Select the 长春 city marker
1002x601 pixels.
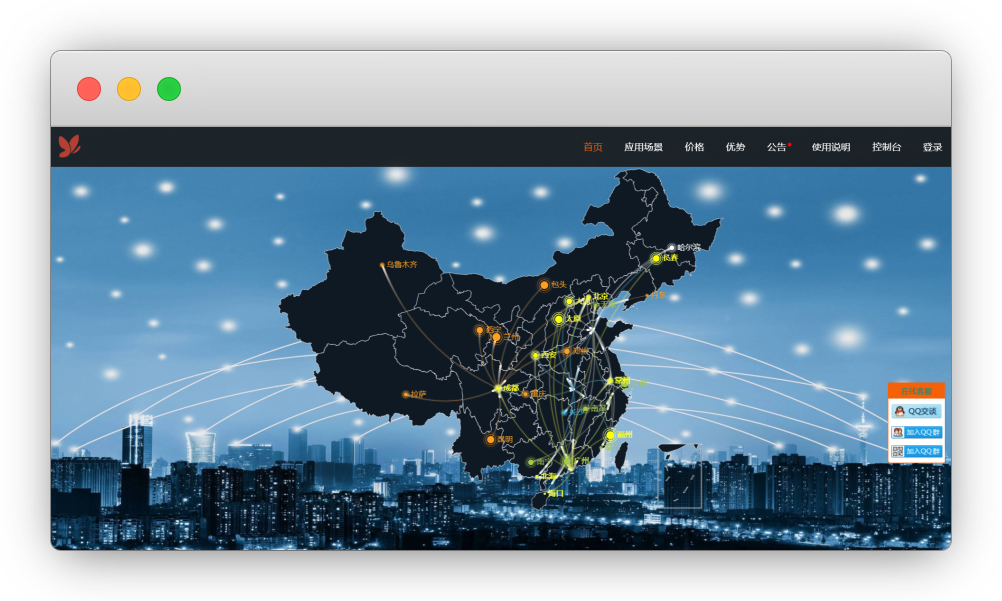[x=656, y=258]
